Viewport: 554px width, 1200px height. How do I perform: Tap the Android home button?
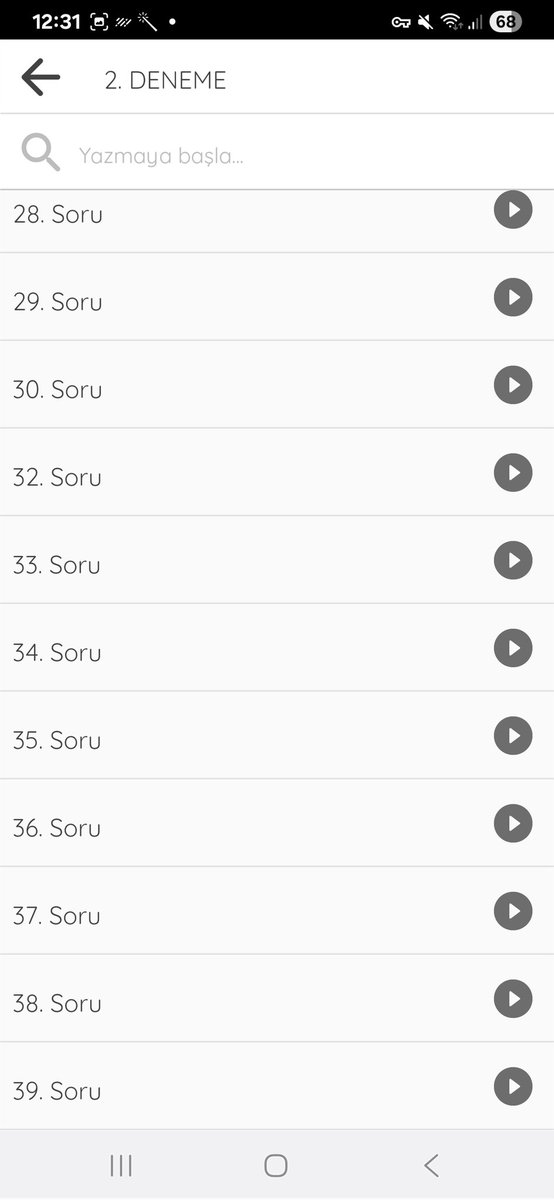(x=276, y=1165)
